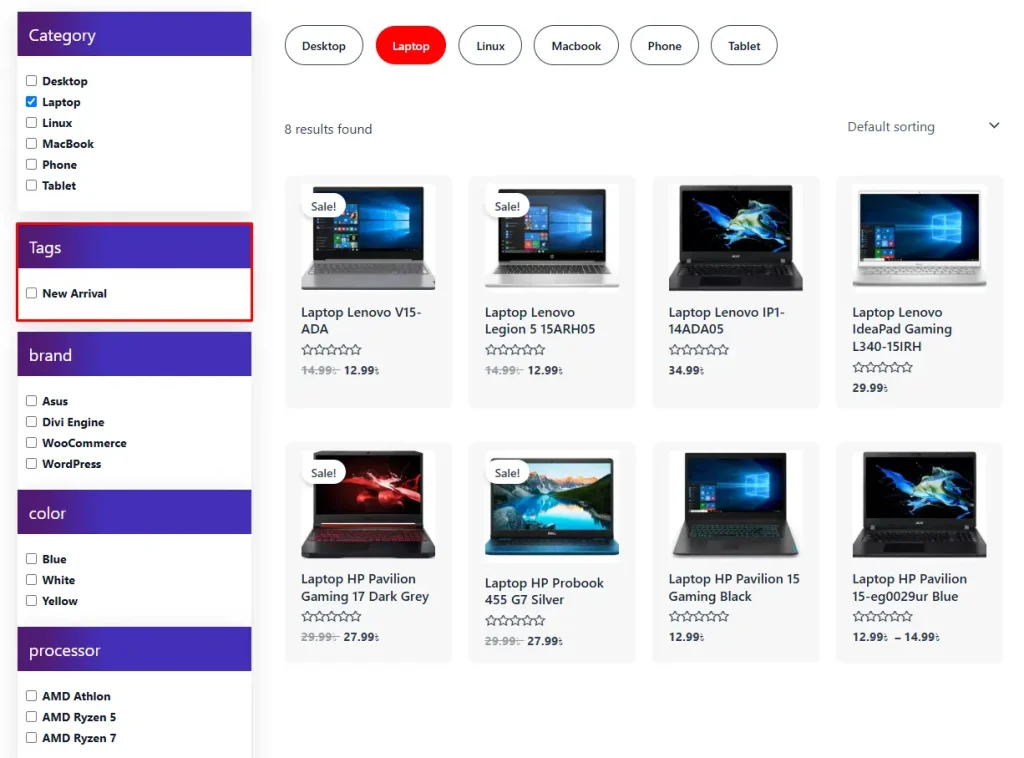This screenshot has height=758, width=1024.
Task: Click the 12.99 price of HP Pavilion 15 Gaming Black
Action: point(686,637)
